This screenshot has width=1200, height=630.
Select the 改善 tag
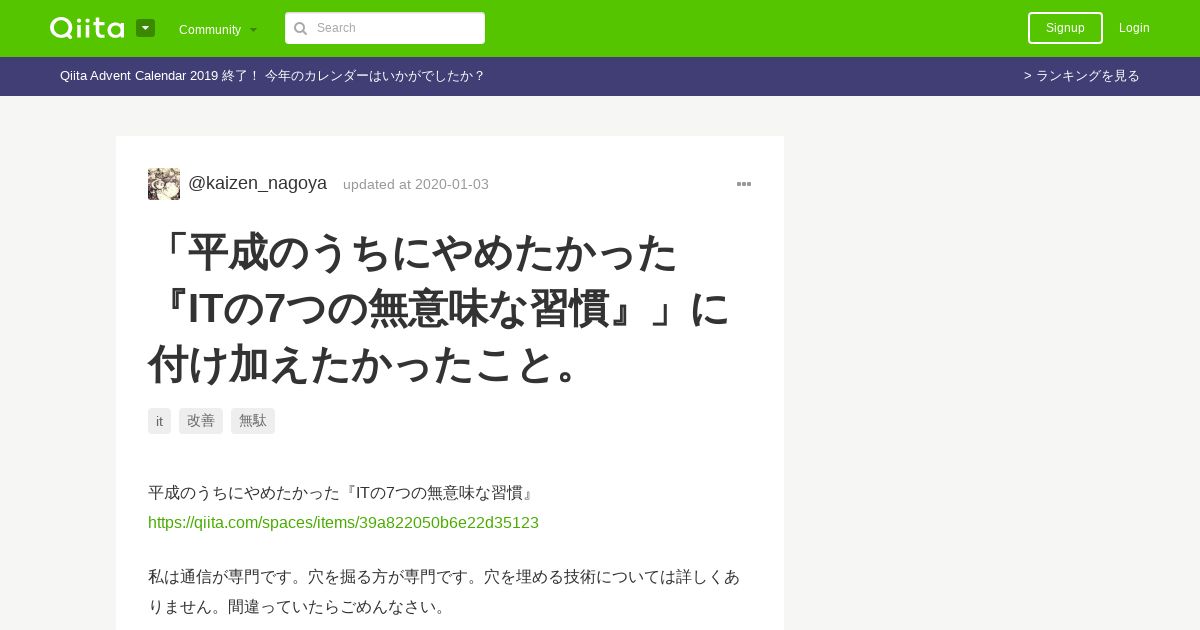201,421
